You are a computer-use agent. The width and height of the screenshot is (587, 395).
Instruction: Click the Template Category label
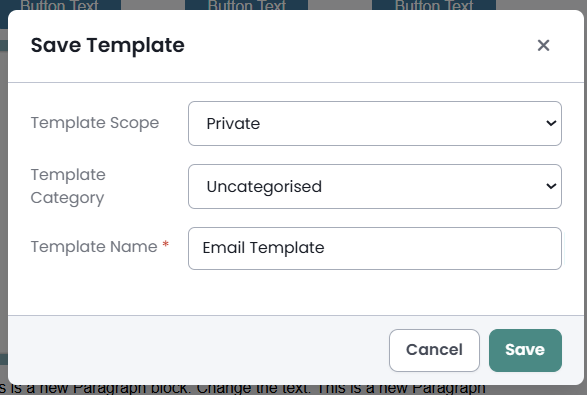68,186
